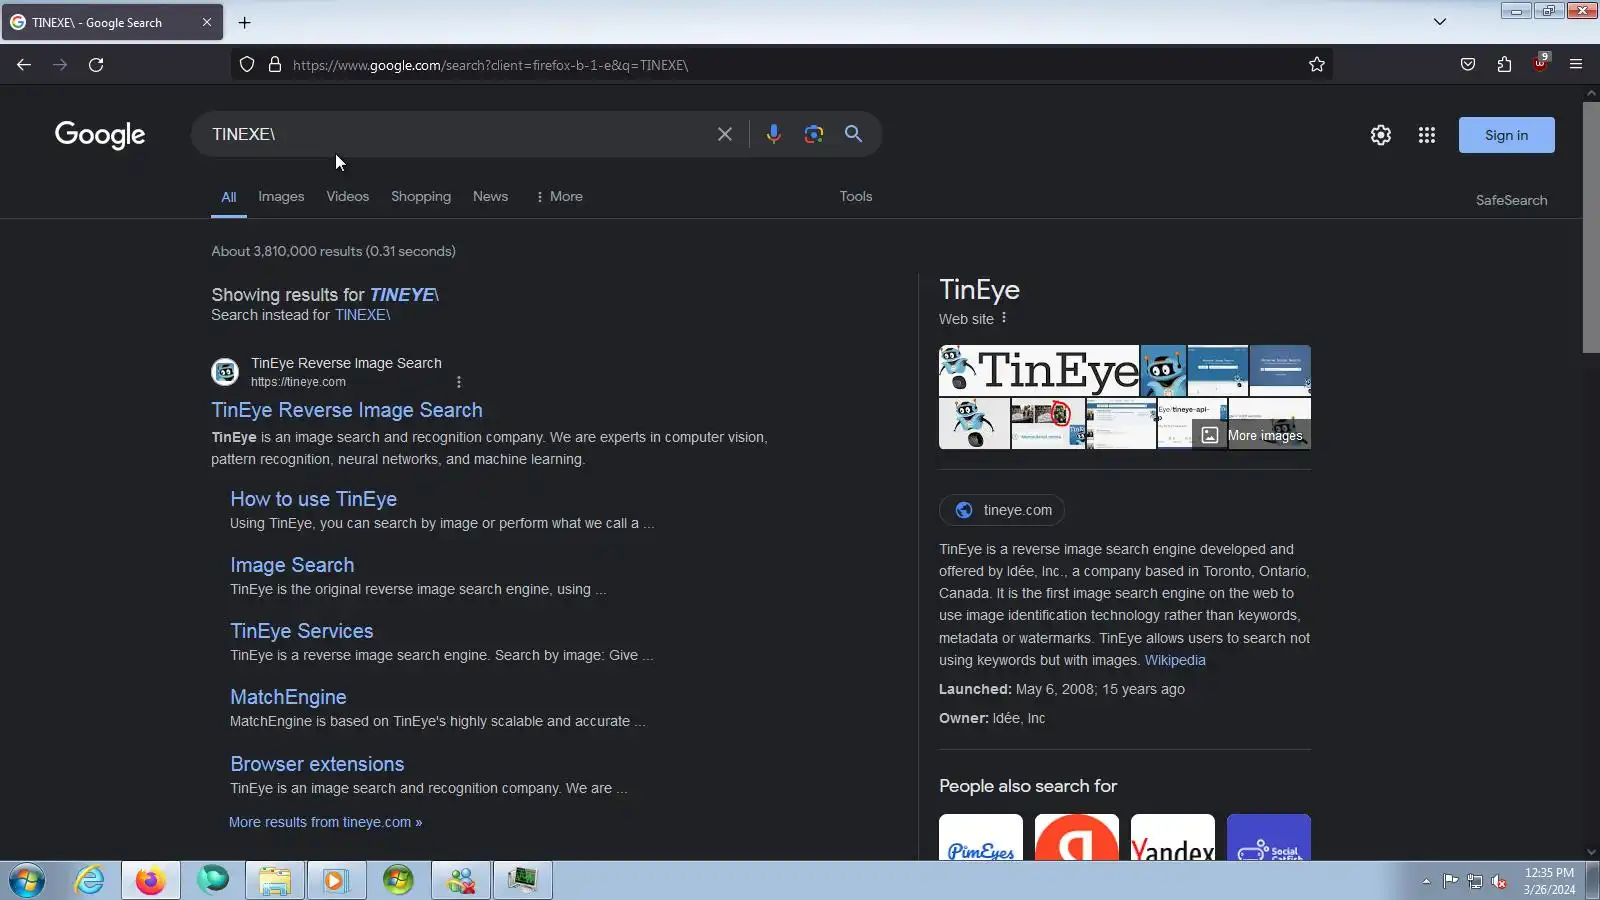Switch to the Shopping tab
This screenshot has width=1600, height=900.
pos(421,196)
